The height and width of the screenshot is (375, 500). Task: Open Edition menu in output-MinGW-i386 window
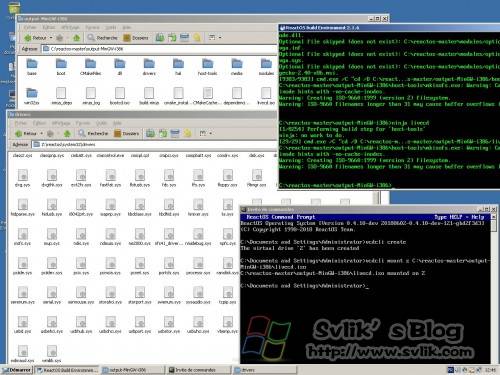(x=49, y=27)
